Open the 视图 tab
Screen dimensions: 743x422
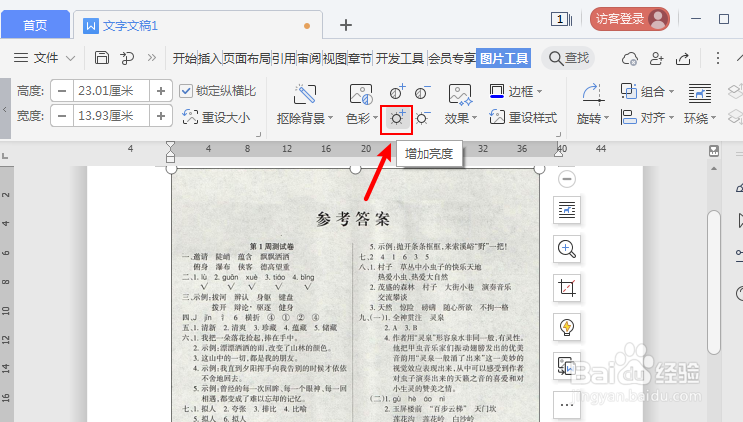pos(335,58)
